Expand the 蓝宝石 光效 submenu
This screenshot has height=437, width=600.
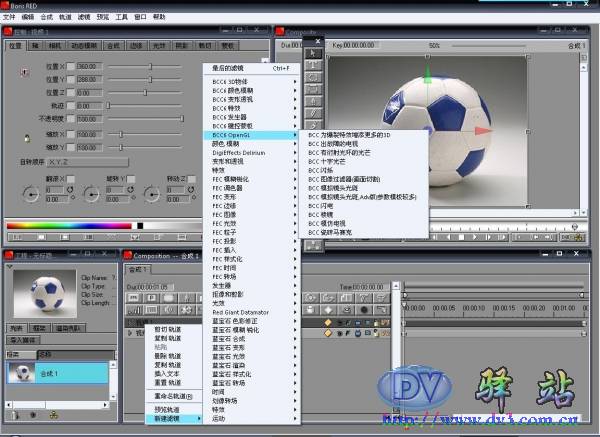pyautogui.click(x=252, y=357)
